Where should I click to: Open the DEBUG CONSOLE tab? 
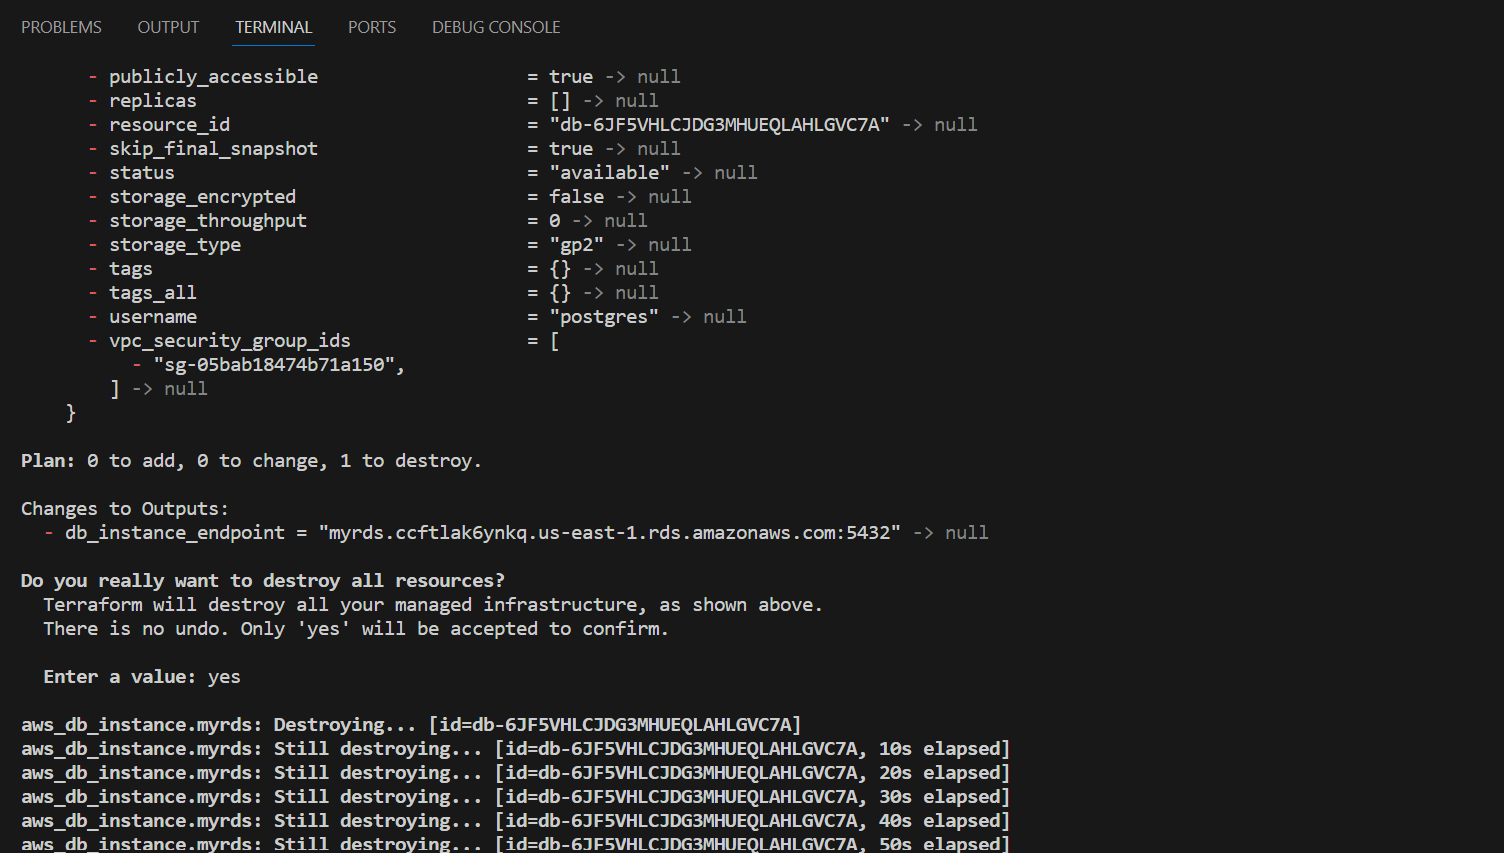[495, 27]
